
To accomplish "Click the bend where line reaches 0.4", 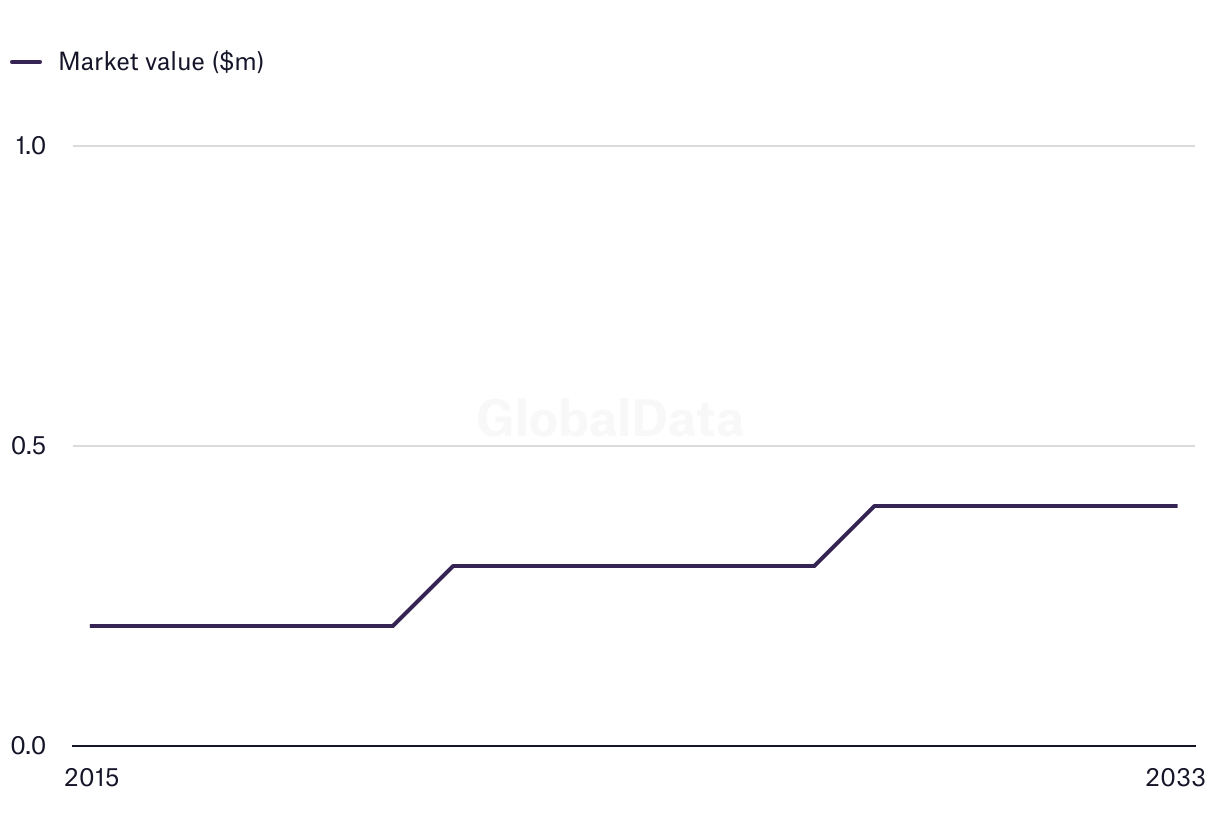I will 875,506.
